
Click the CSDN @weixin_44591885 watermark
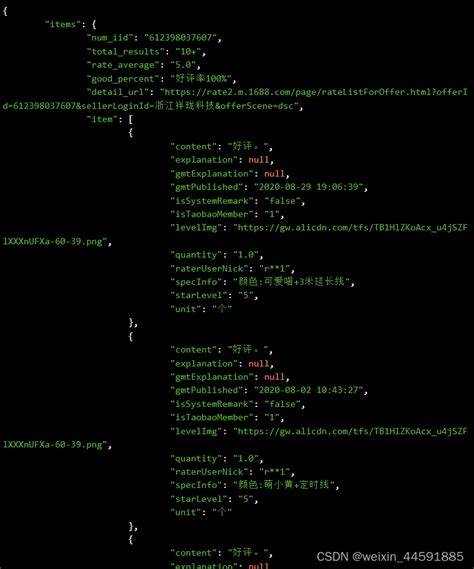click(390, 557)
